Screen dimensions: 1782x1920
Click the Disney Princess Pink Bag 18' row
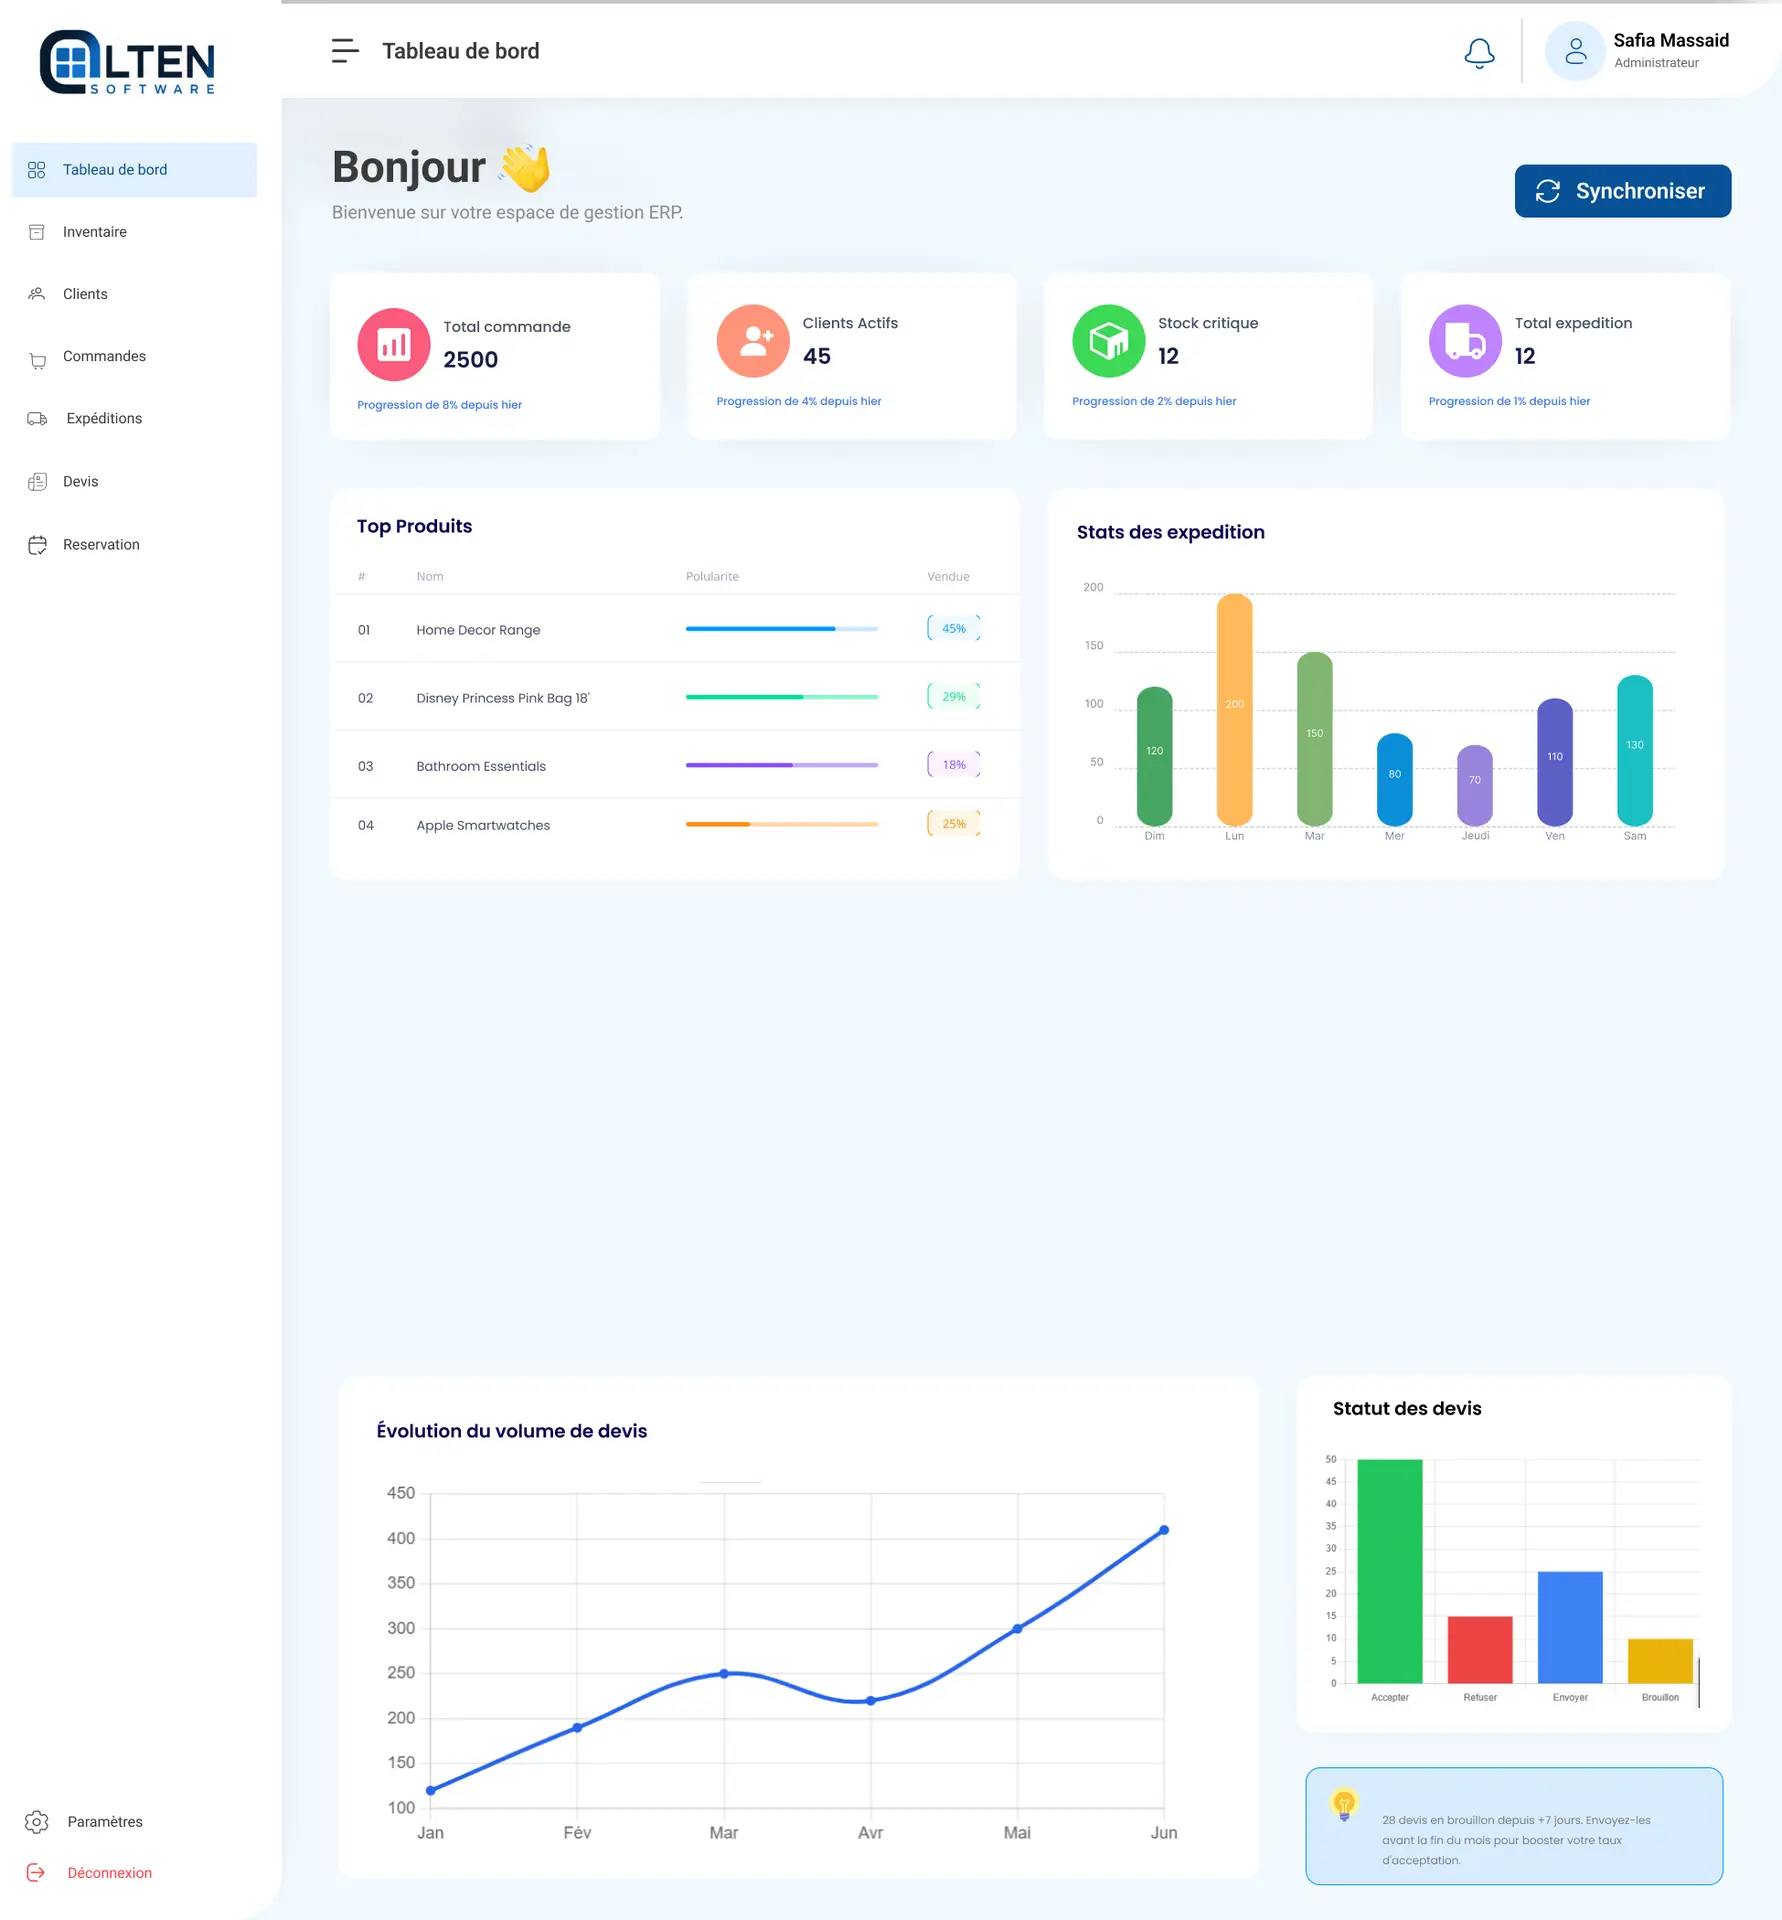point(675,698)
